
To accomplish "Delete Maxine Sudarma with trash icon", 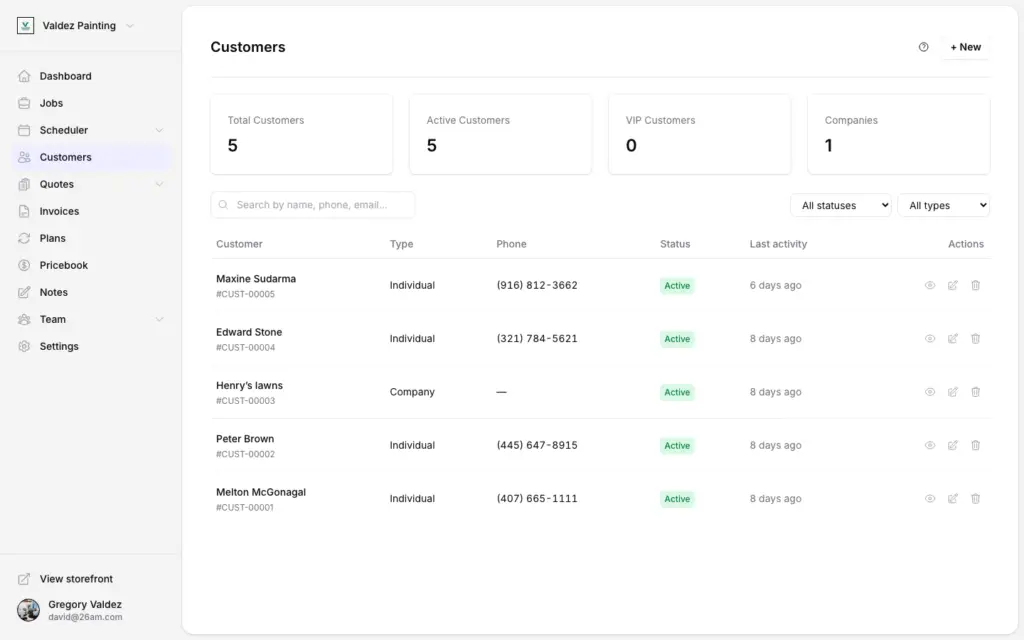I will 976,285.
